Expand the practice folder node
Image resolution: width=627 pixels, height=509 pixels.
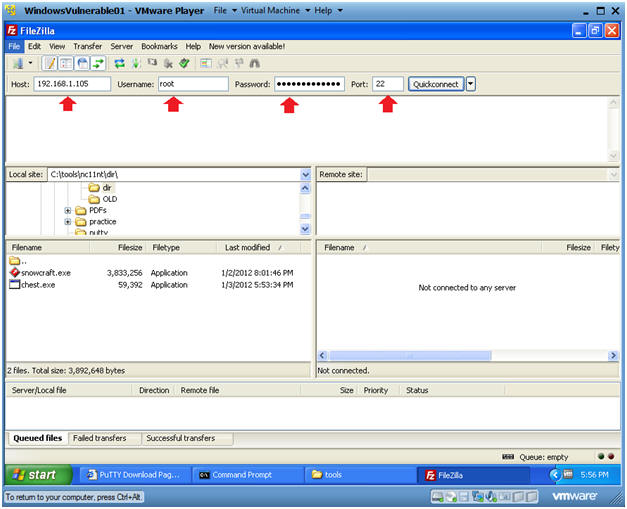pos(68,222)
